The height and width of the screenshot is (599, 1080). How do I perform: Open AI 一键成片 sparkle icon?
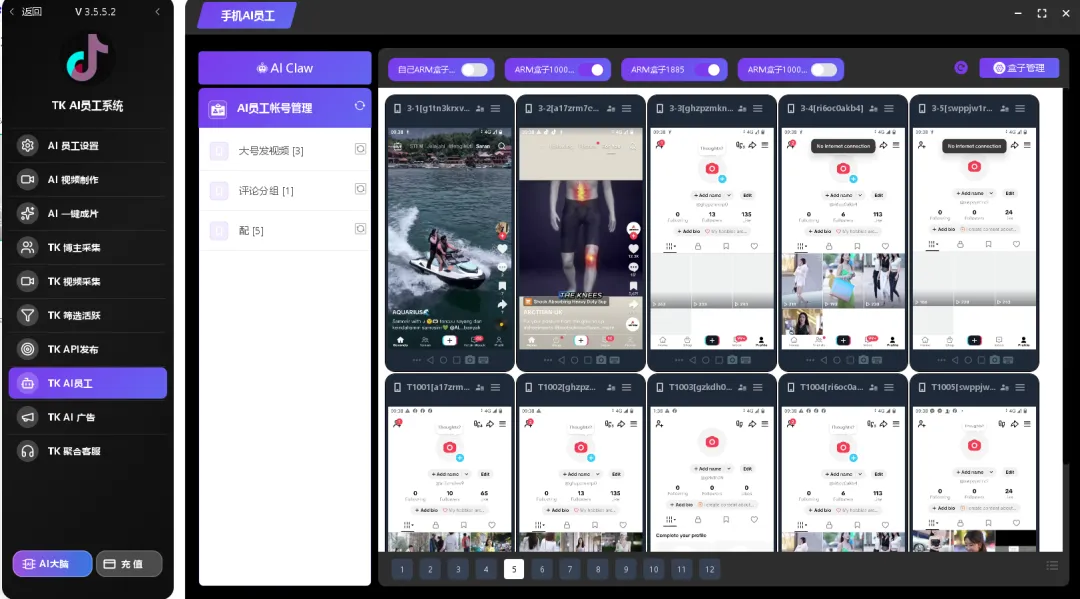28,213
